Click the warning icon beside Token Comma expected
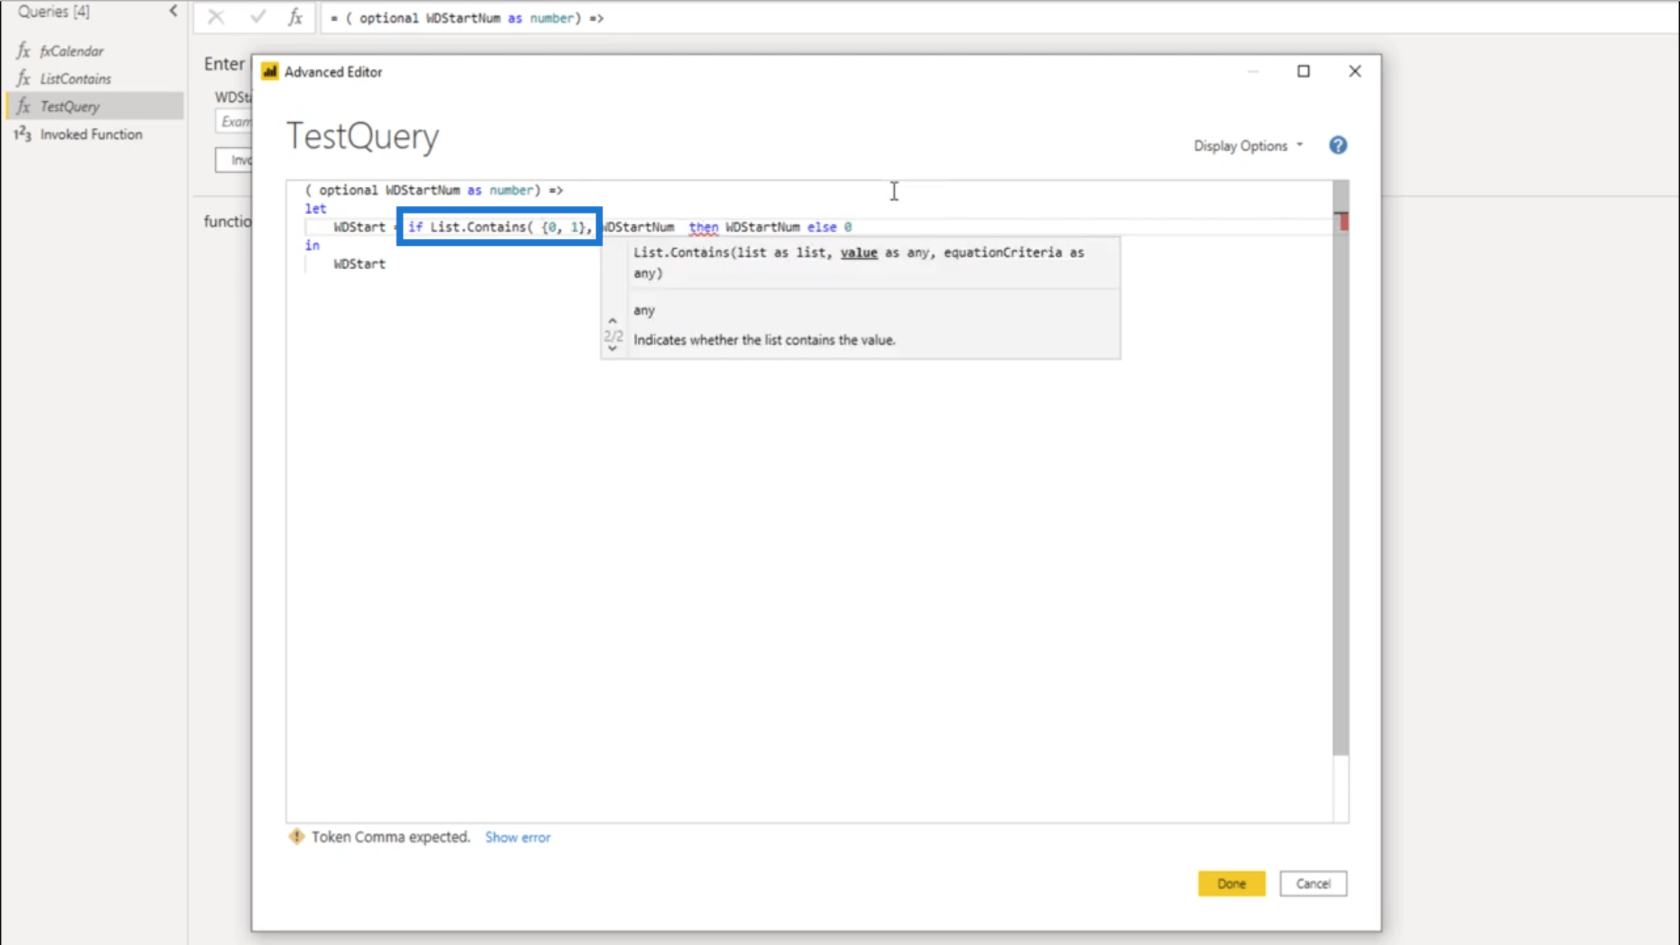The height and width of the screenshot is (945, 1680). (296, 837)
